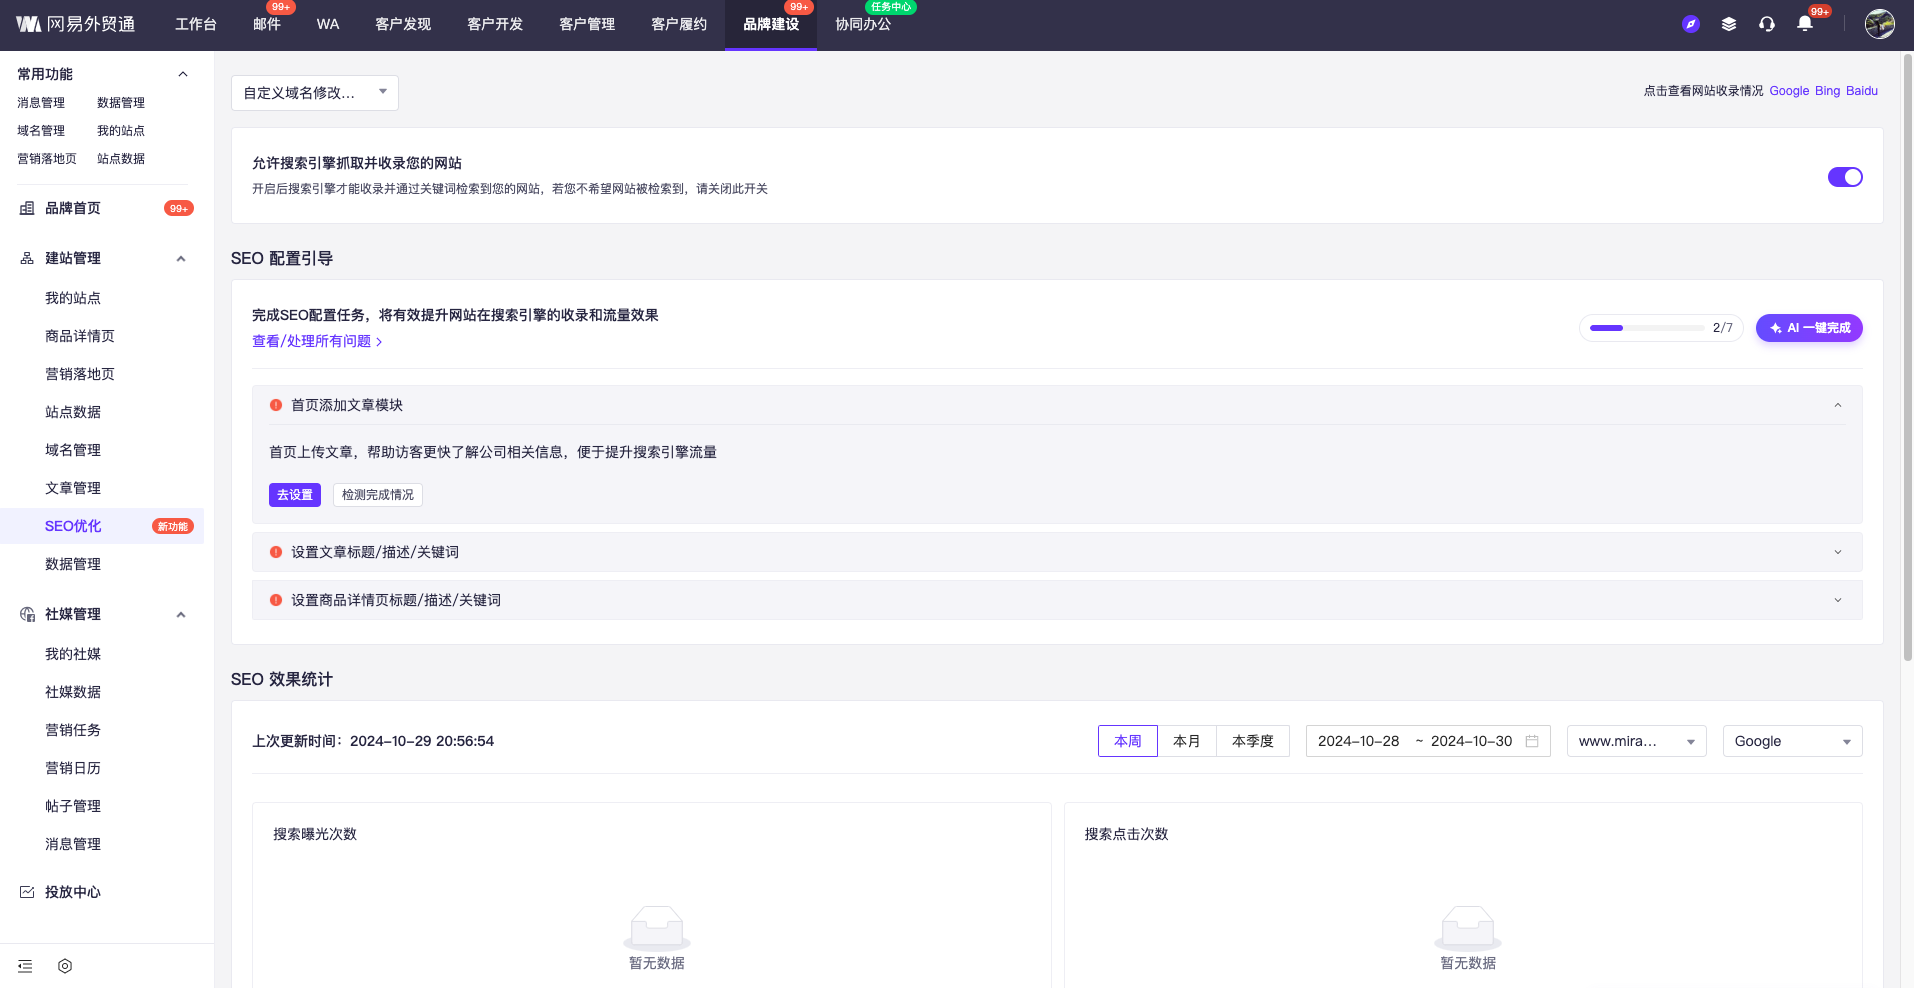The height and width of the screenshot is (988, 1914).
Task: Open the 自定义域名修改 site dropdown
Action: pos(314,93)
